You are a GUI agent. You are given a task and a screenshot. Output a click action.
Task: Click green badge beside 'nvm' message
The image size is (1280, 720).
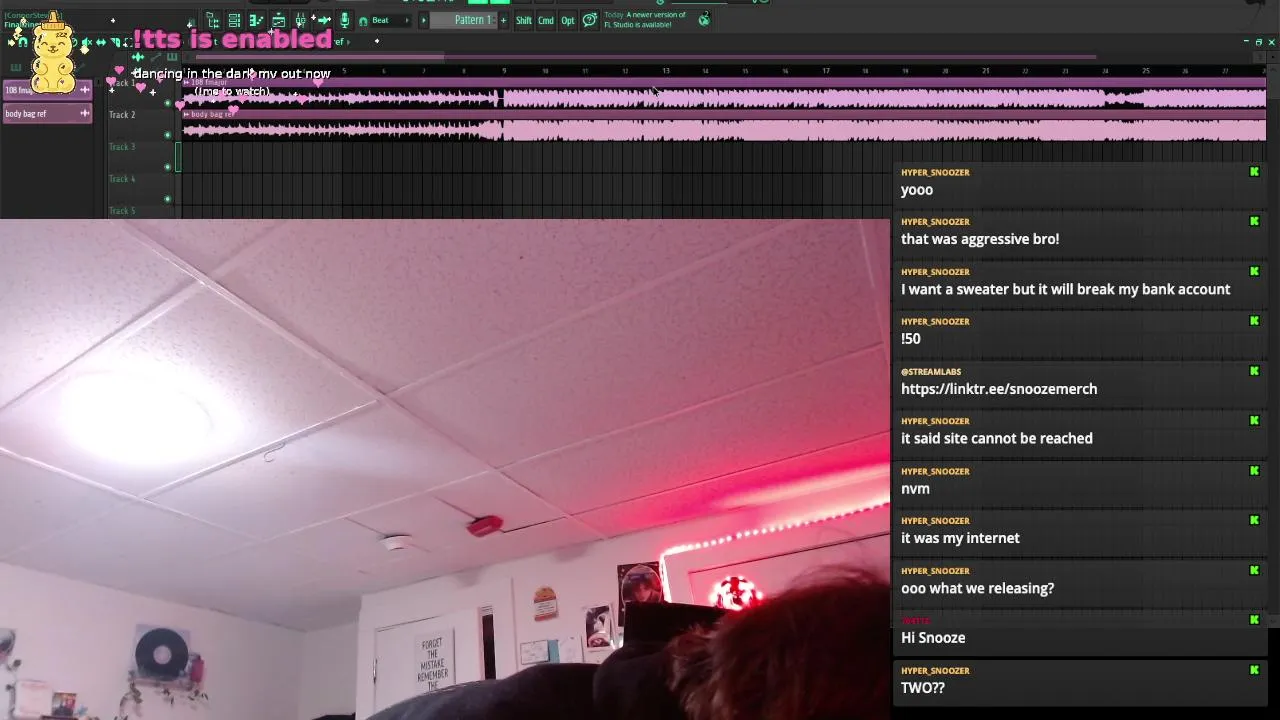pyautogui.click(x=1254, y=470)
